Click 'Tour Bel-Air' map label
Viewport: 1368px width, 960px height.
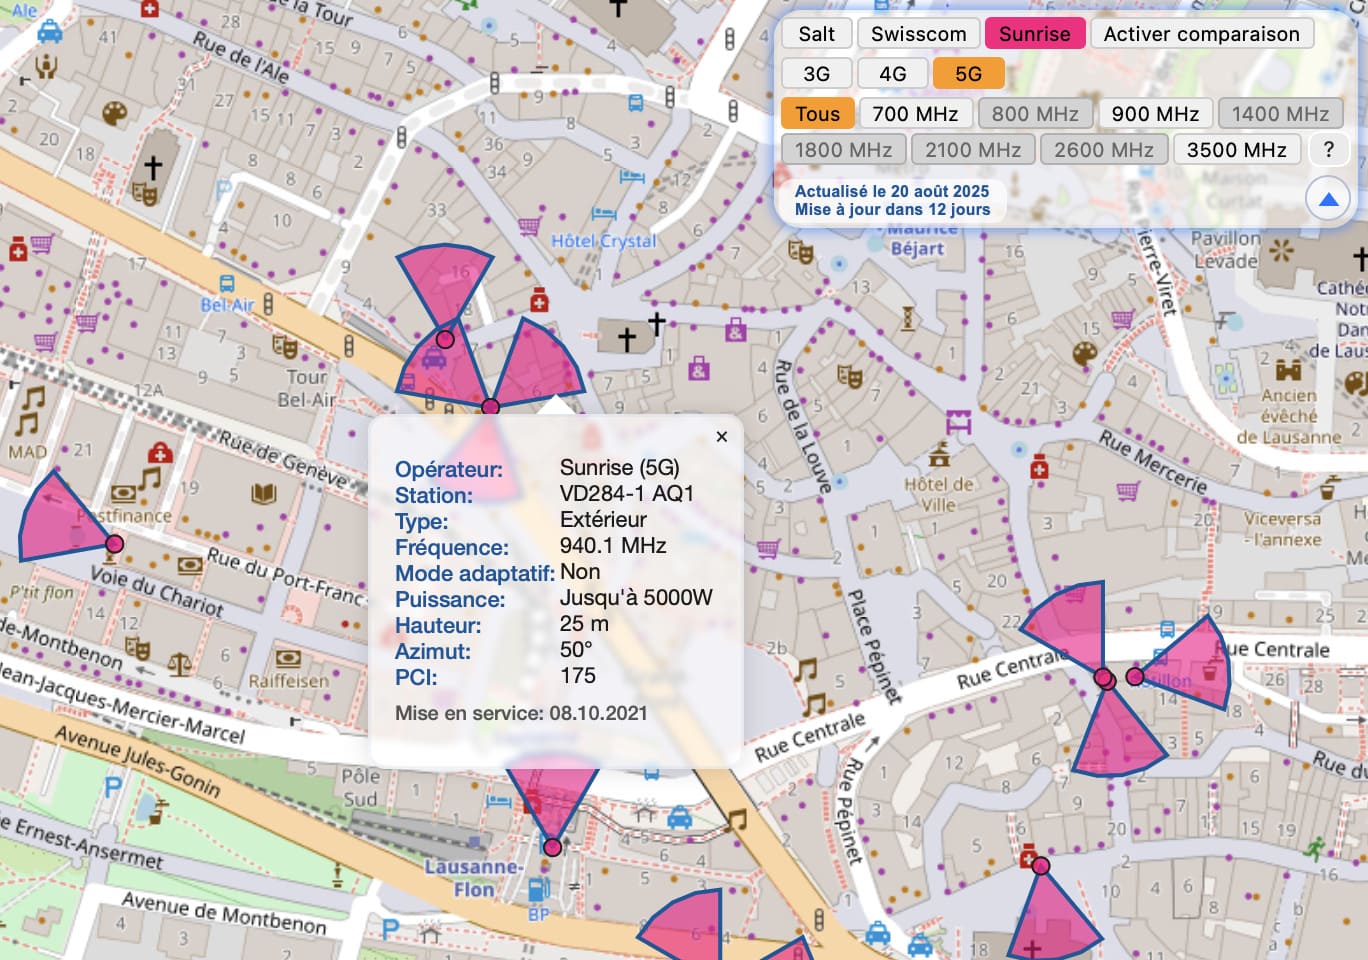pos(306,388)
